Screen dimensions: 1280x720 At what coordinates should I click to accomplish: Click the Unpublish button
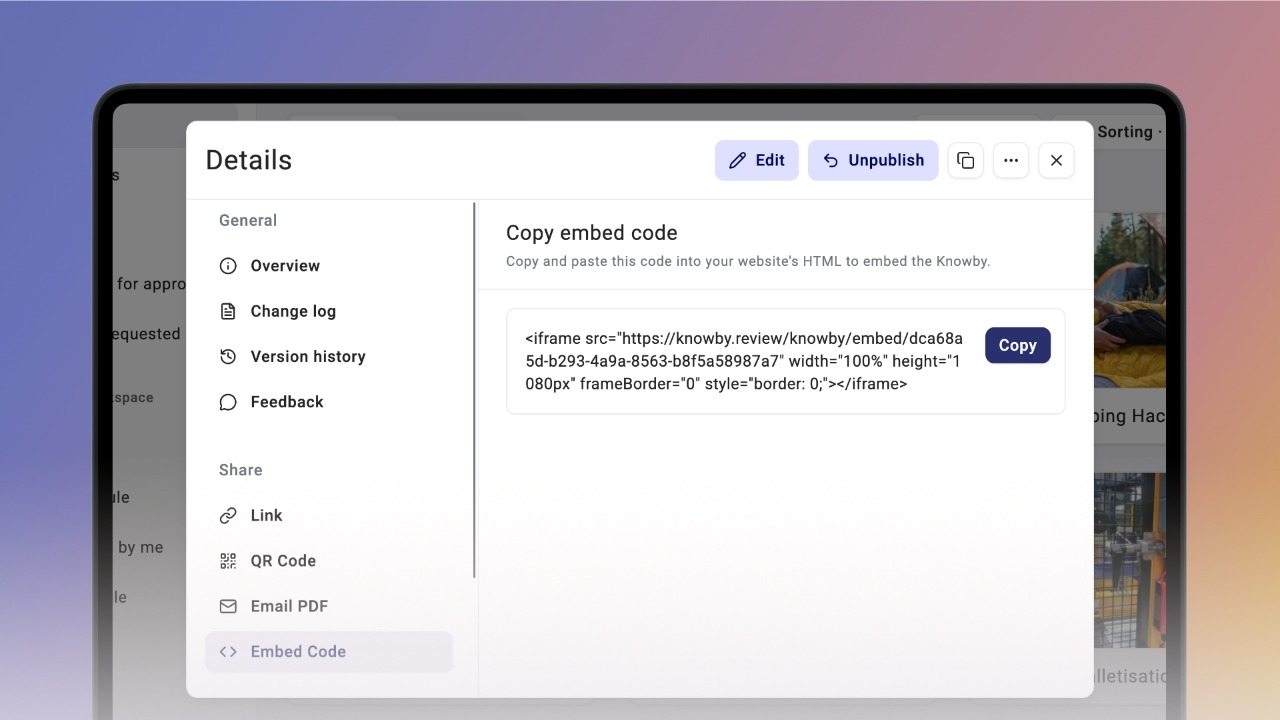(x=873, y=160)
